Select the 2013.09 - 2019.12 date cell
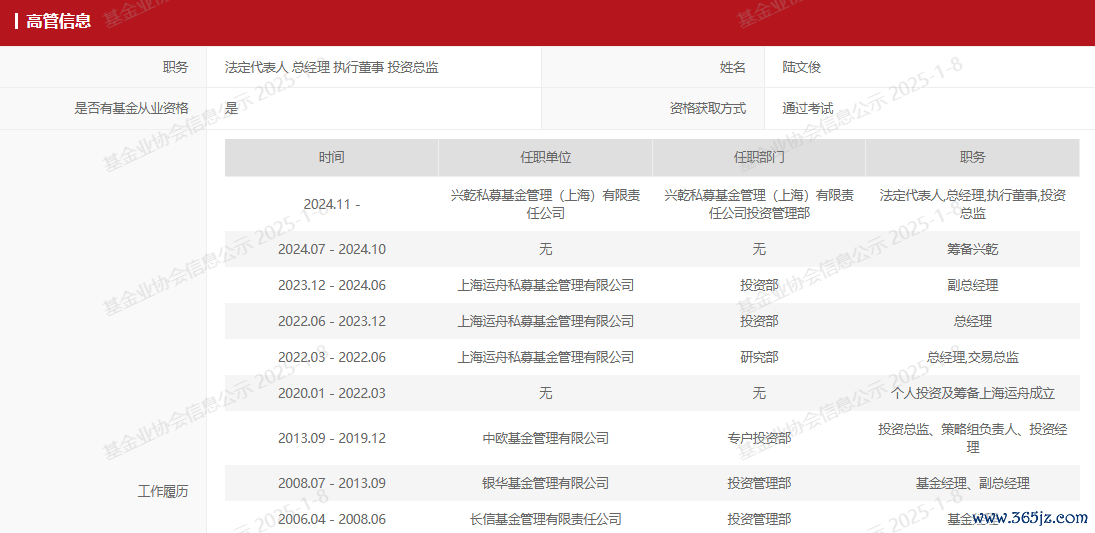The image size is (1095, 533). click(x=332, y=439)
